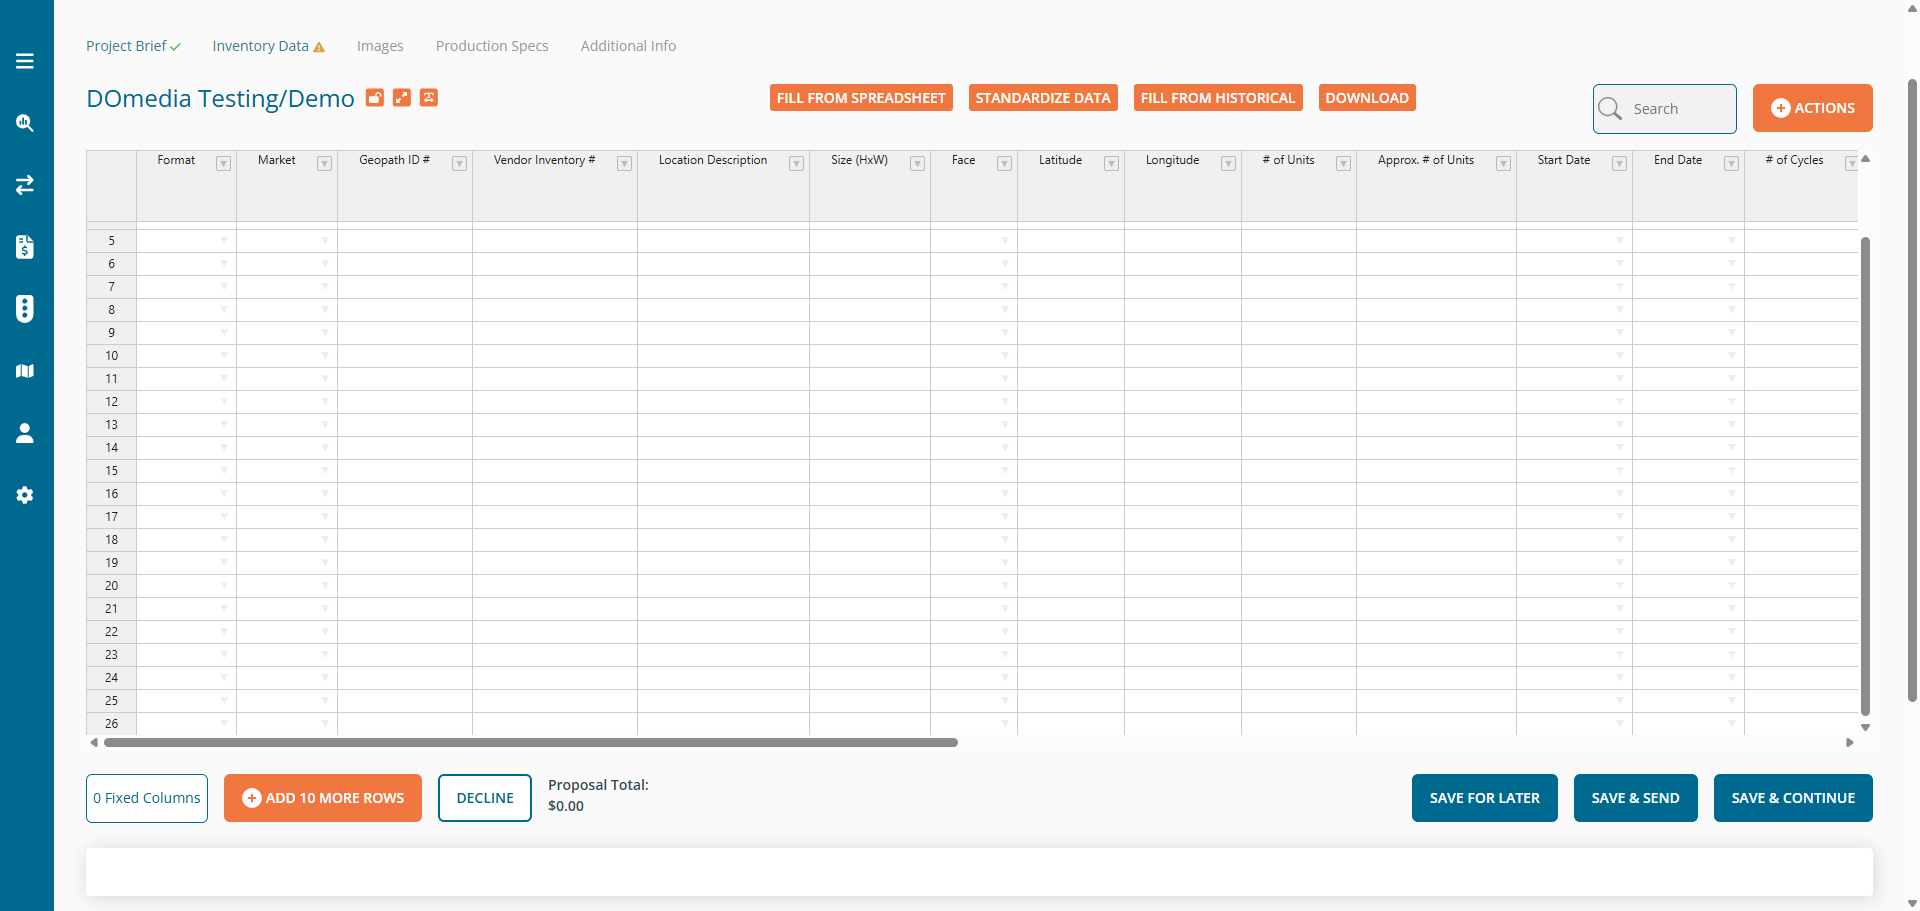This screenshot has height=911, width=1920.
Task: Open the analytics search sidebar icon
Action: tap(25, 123)
